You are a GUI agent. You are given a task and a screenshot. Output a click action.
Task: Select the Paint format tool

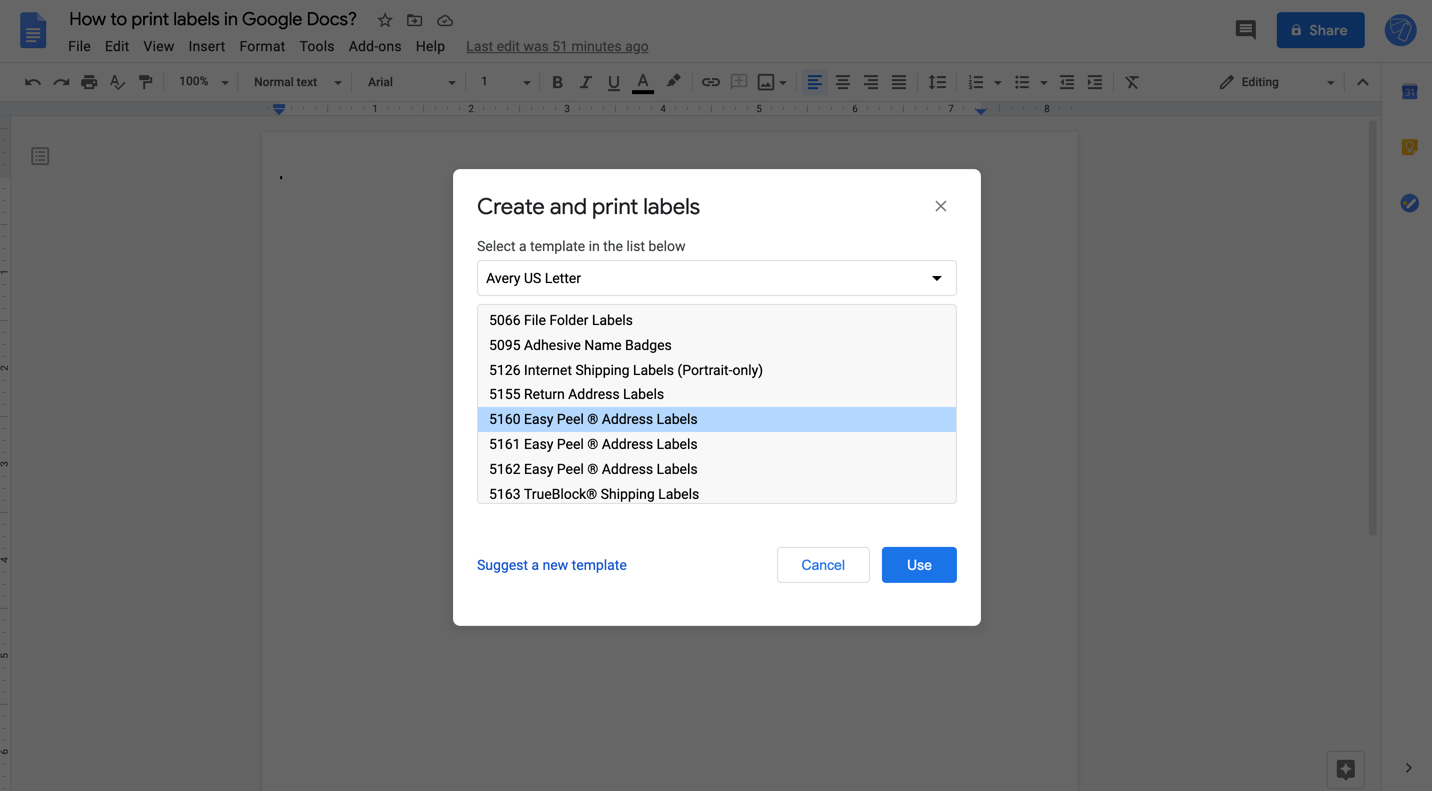(146, 82)
